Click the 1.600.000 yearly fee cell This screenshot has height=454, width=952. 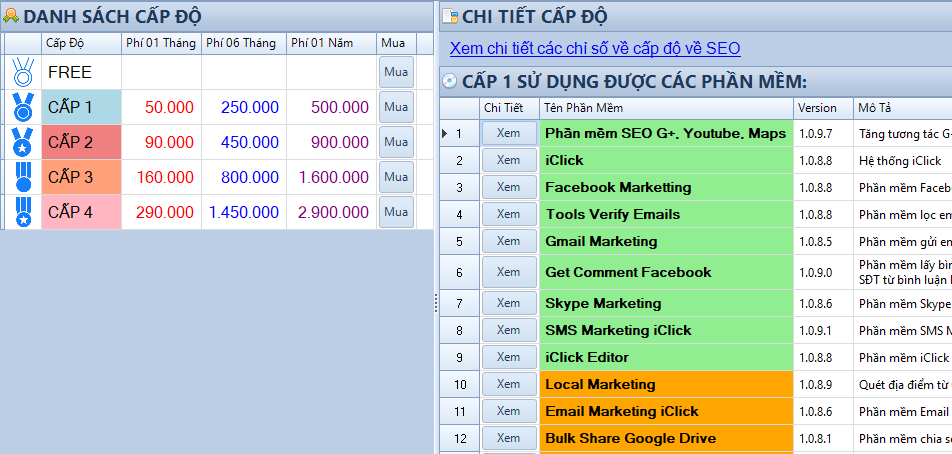click(332, 177)
